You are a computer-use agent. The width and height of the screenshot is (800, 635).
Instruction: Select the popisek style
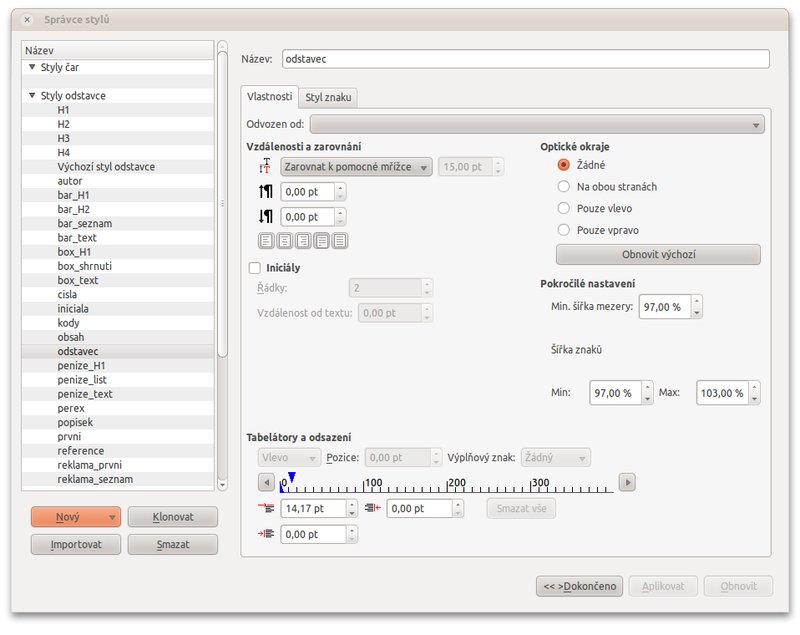tap(75, 422)
